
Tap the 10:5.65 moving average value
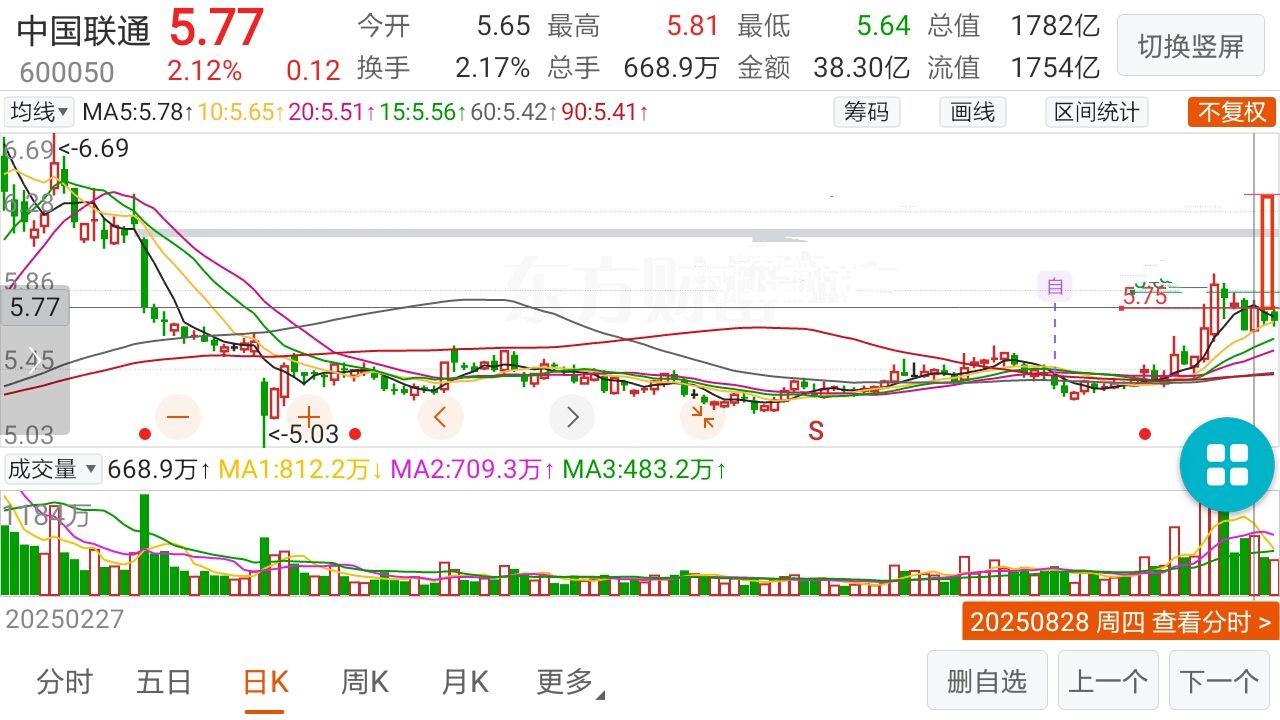pyautogui.click(x=241, y=112)
